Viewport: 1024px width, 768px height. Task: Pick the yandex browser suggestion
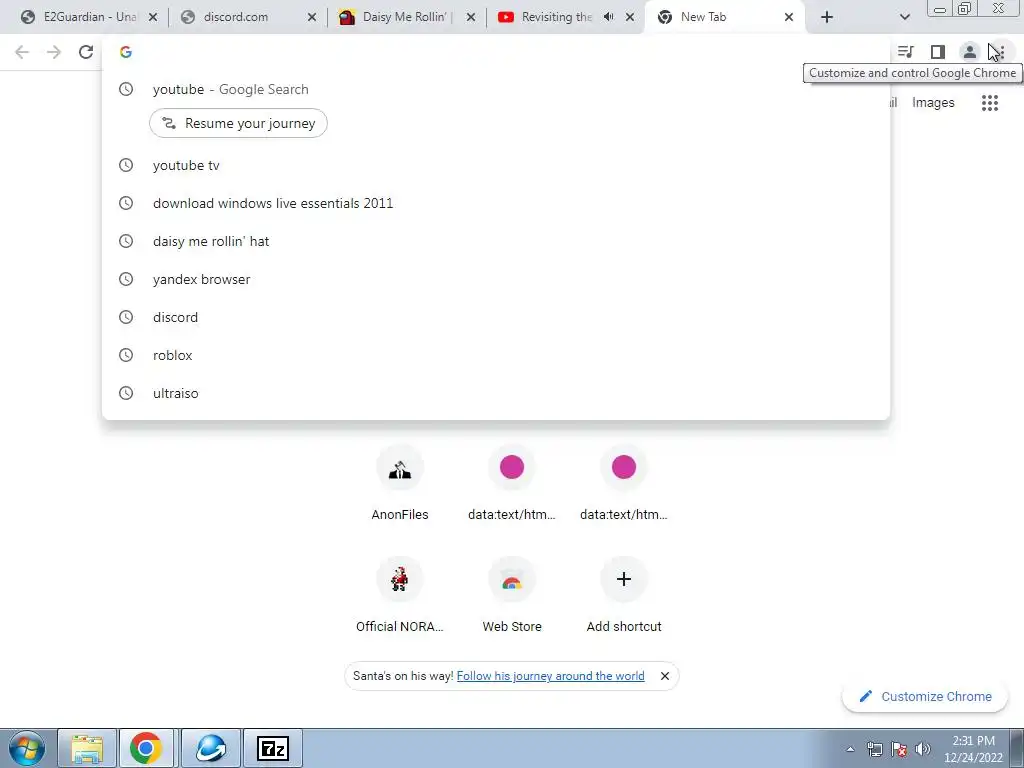496,280
